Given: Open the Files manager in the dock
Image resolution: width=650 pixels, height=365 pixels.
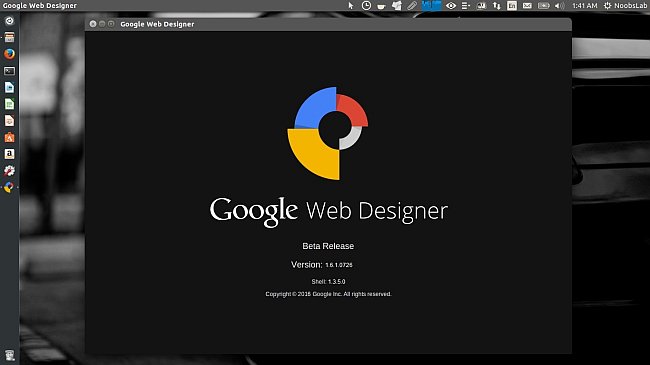Looking at the screenshot, I should pyautogui.click(x=9, y=37).
